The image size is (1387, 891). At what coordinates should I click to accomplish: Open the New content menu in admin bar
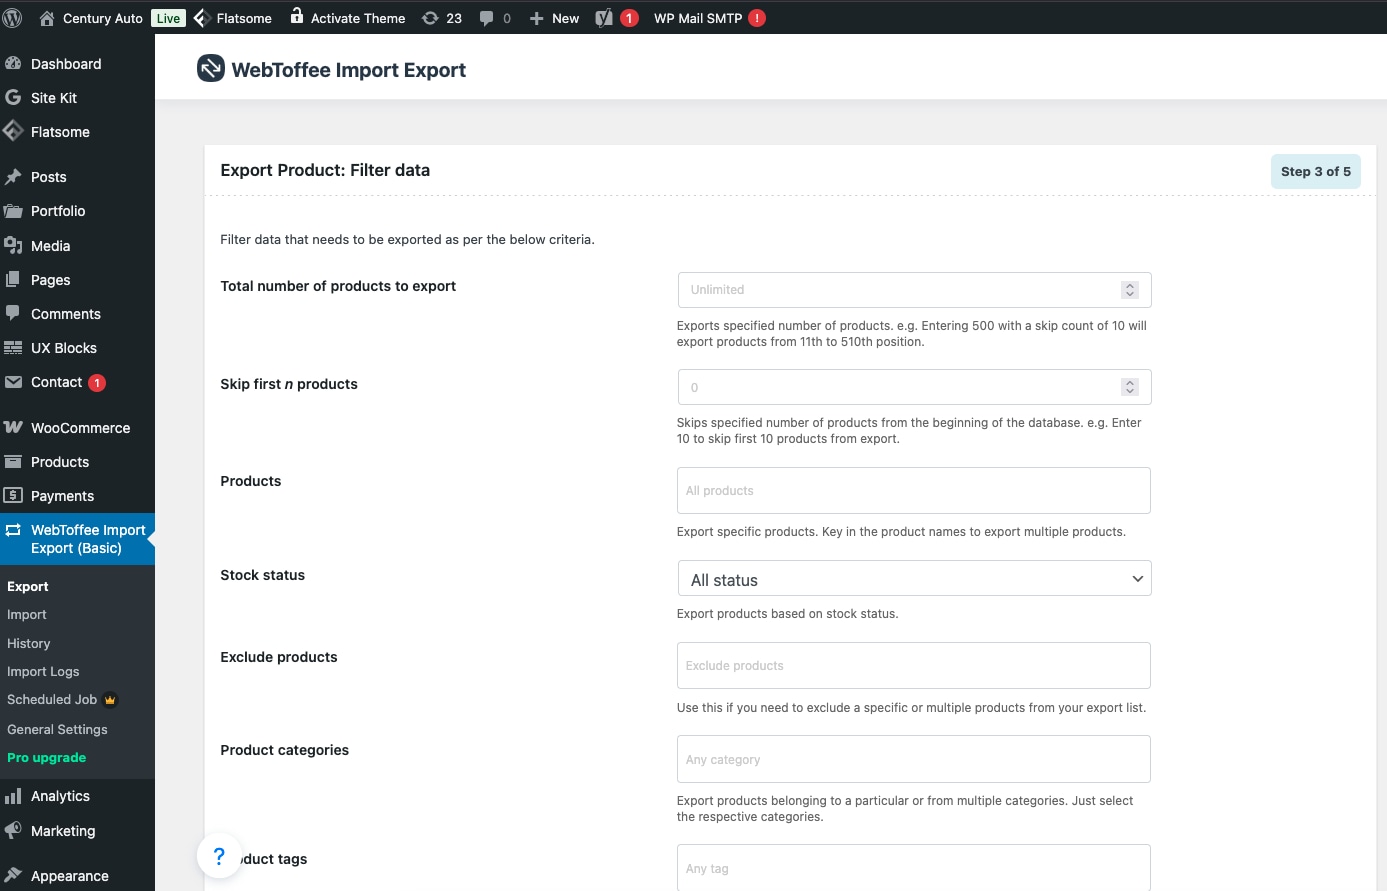tap(554, 18)
